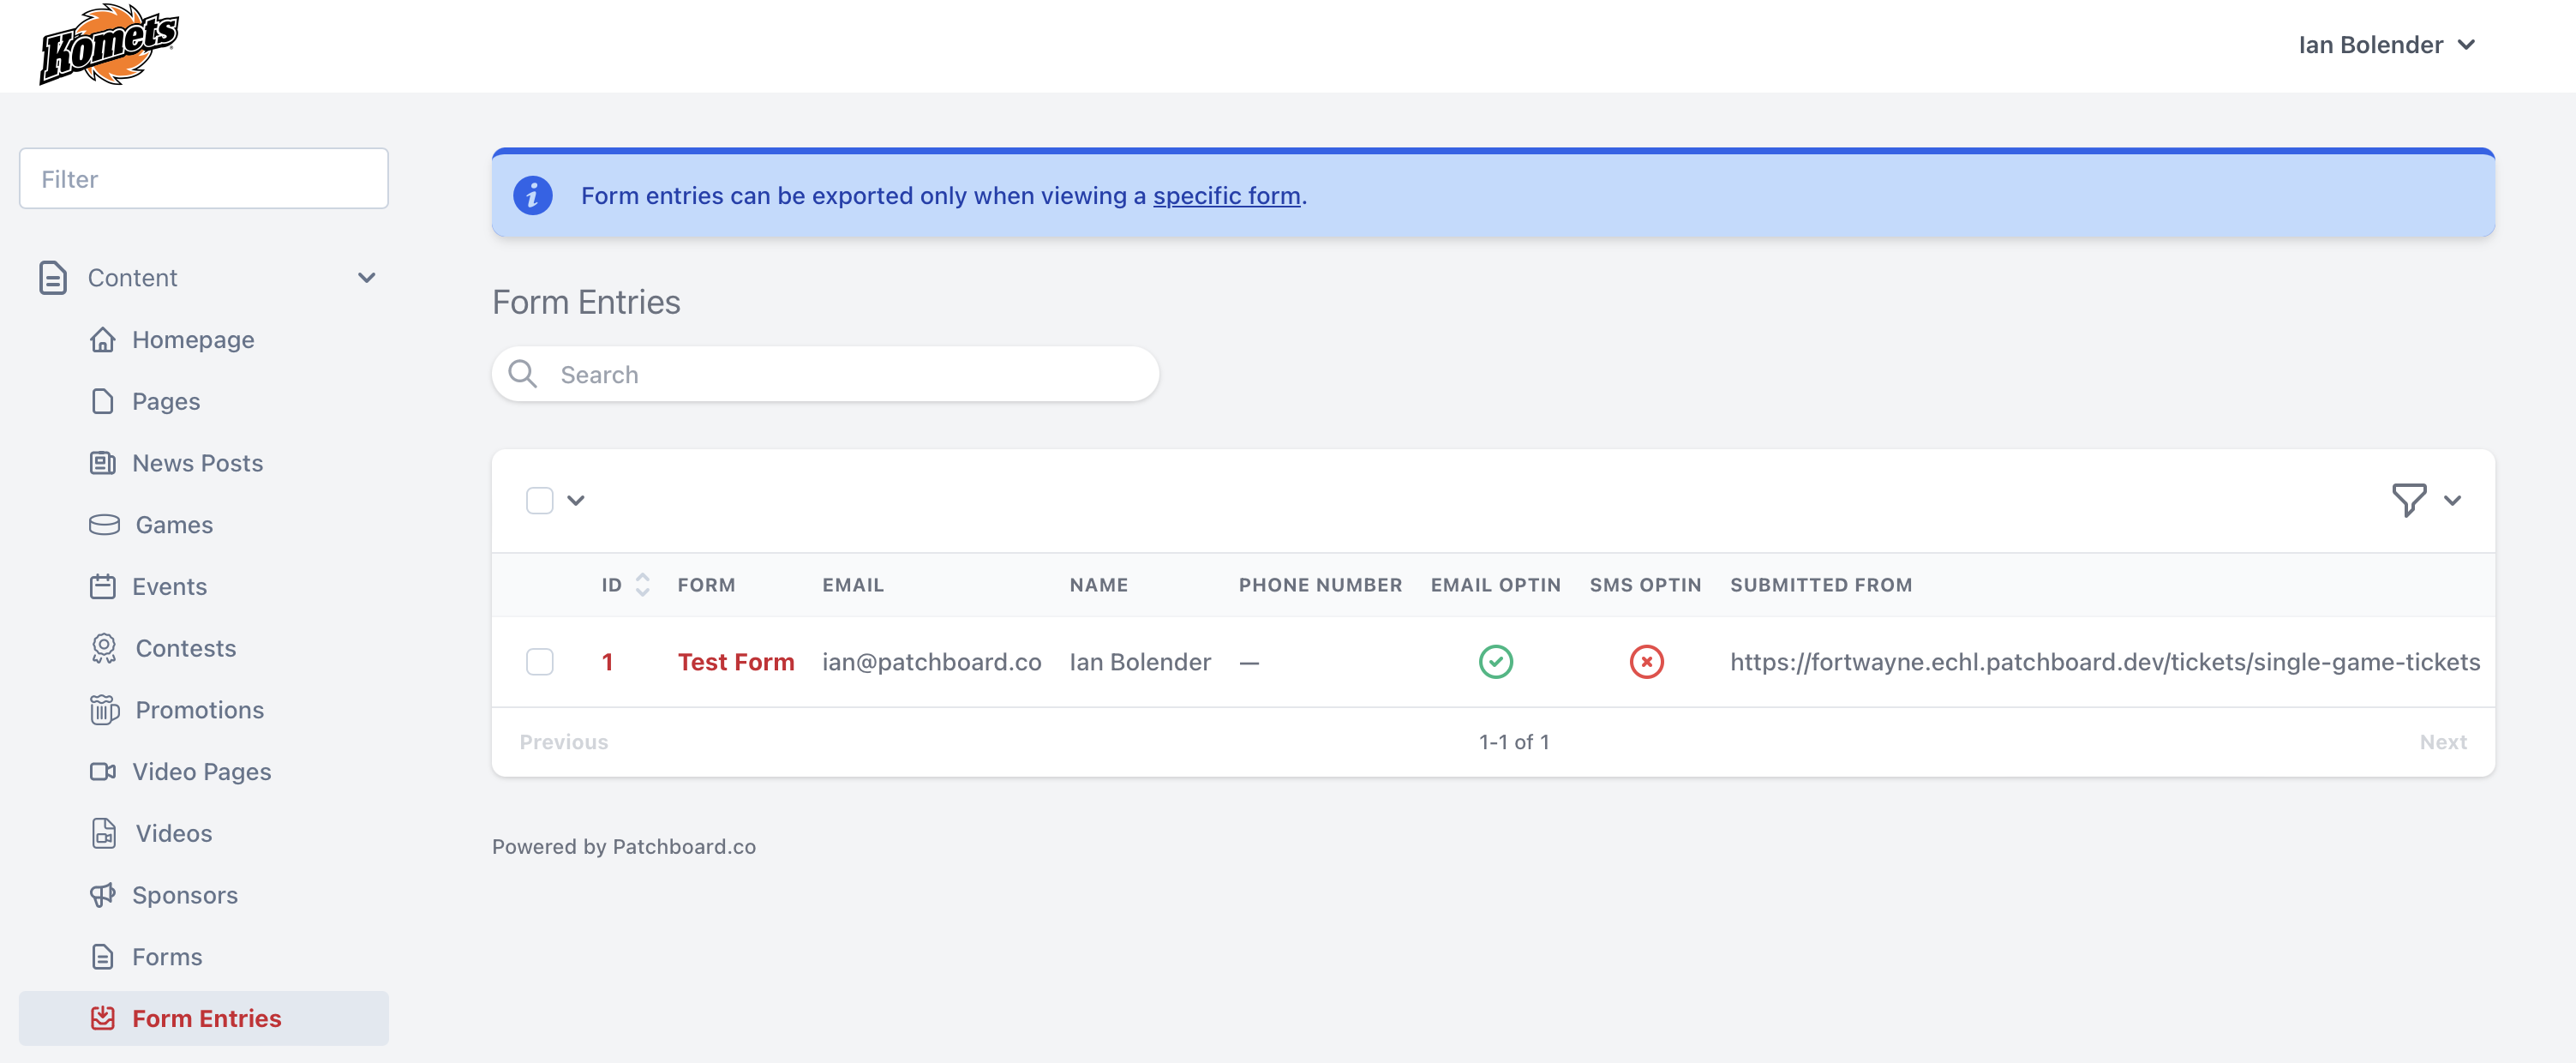Viewport: 2576px width, 1063px height.
Task: Click the News Posts newspaper icon
Action: coord(103,463)
